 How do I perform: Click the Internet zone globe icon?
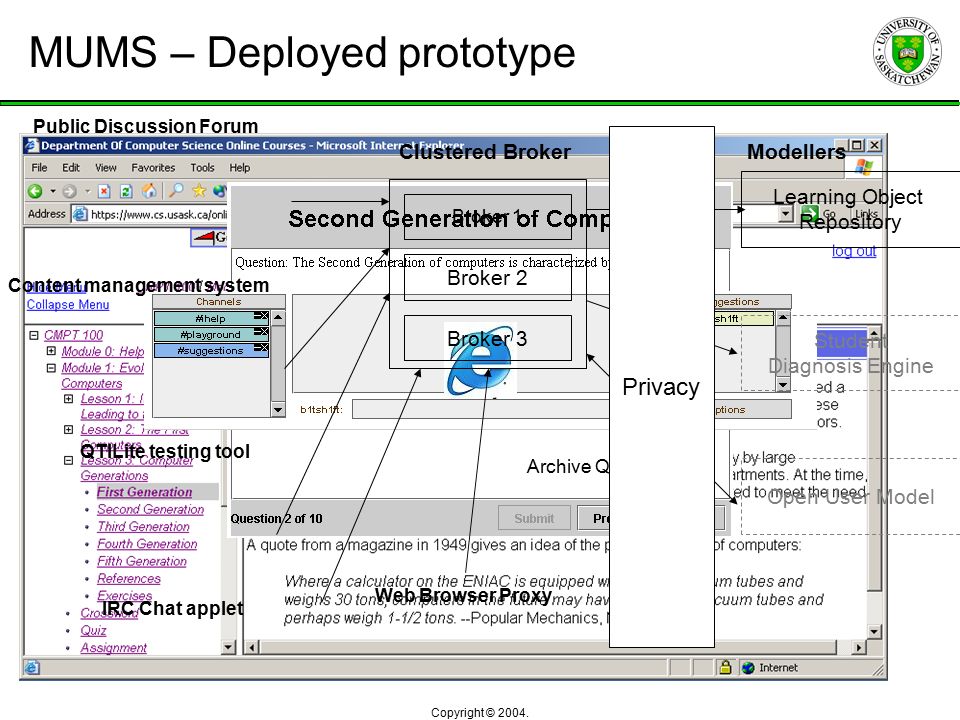click(x=748, y=667)
